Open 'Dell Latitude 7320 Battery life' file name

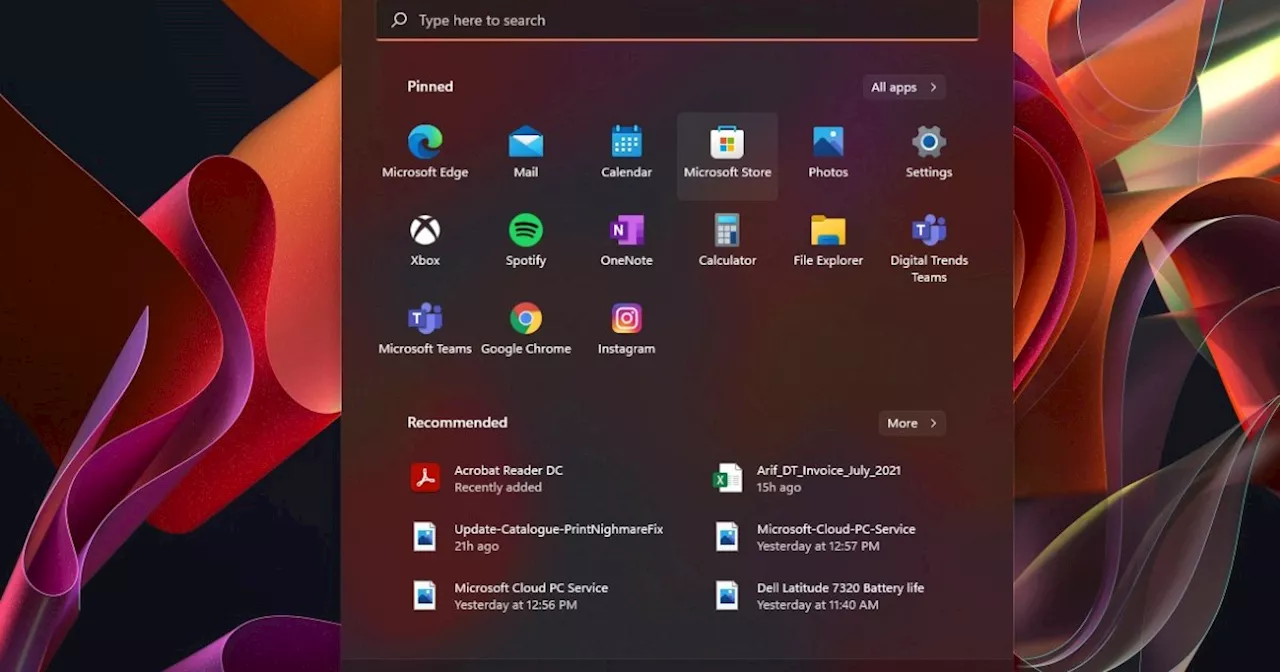coord(840,588)
